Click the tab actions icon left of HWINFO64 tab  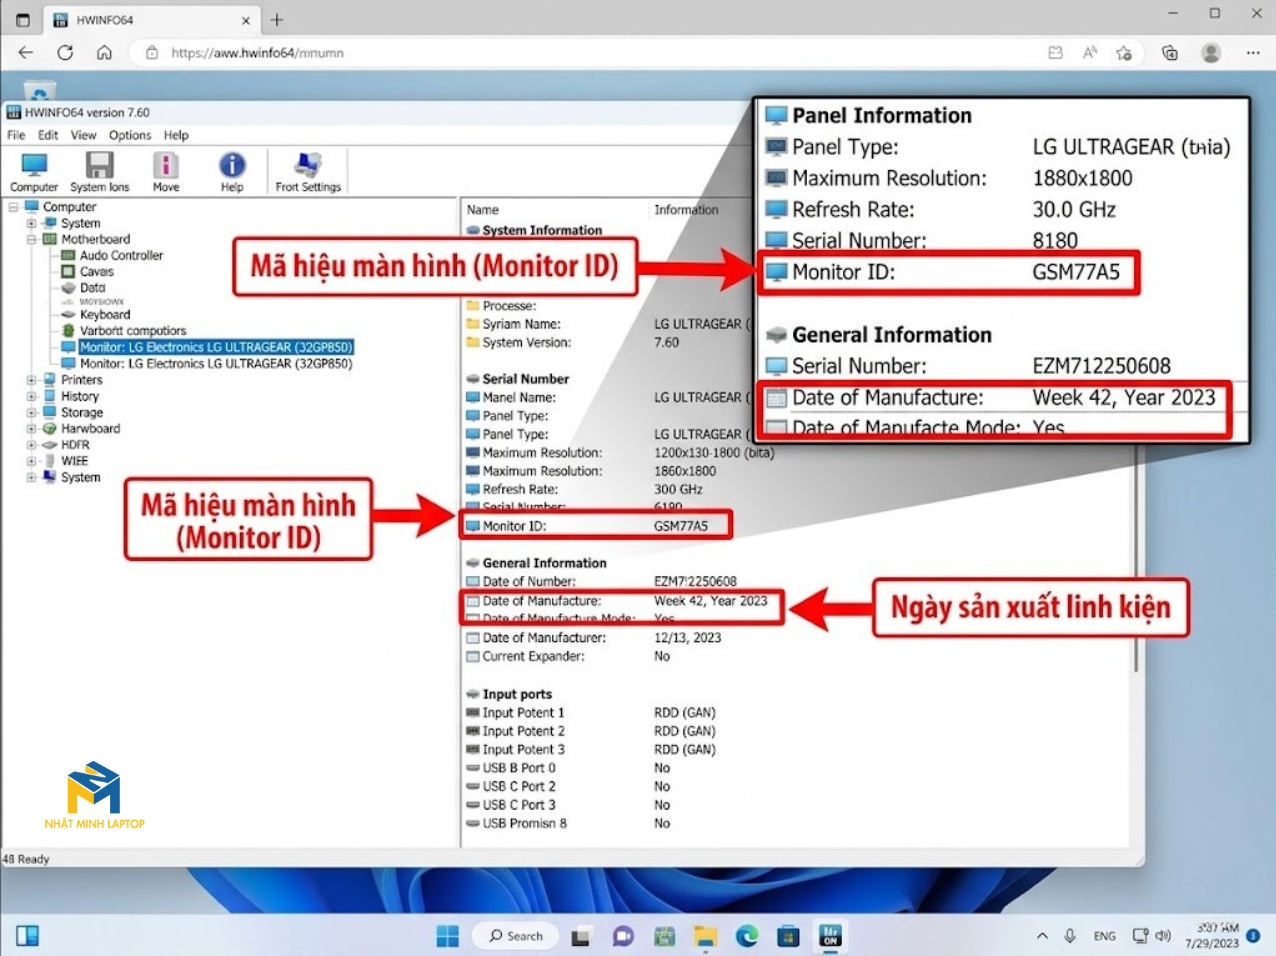click(22, 20)
